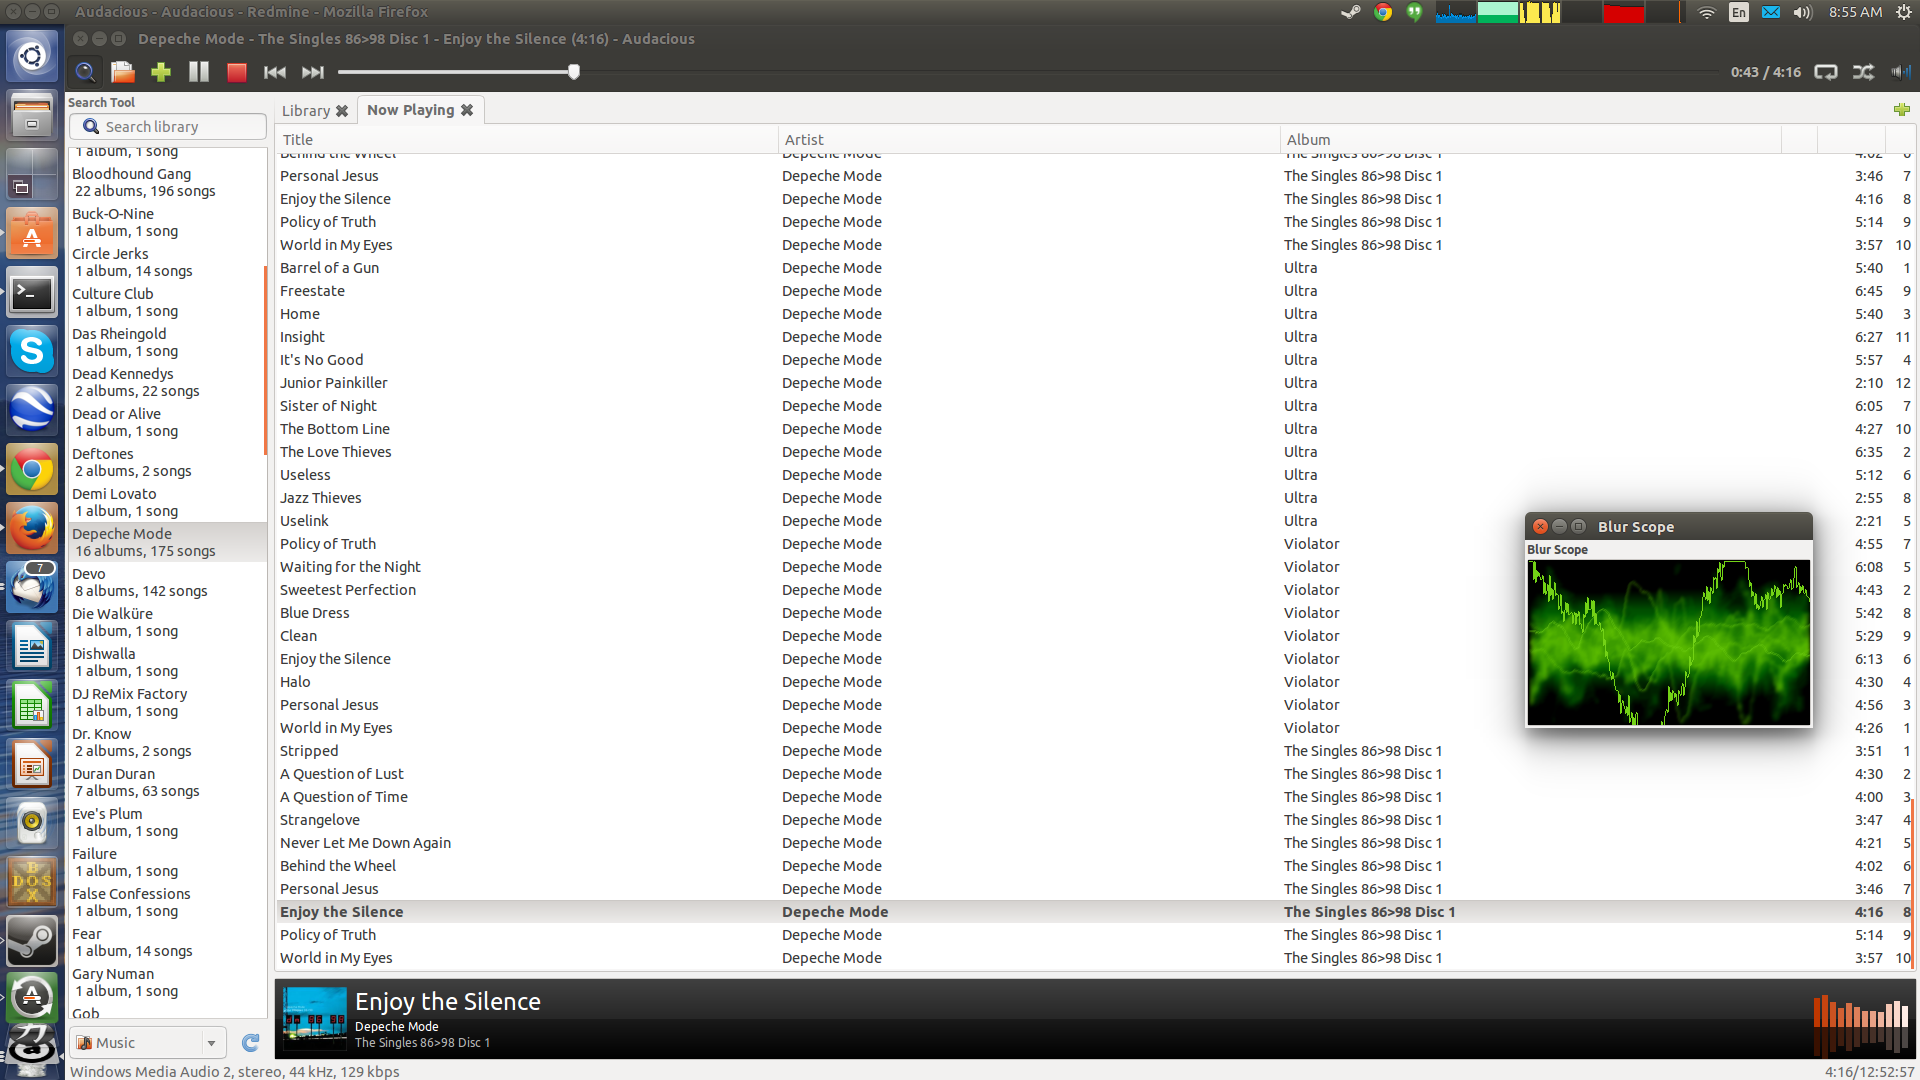Click the Steam tray icon in top panel

pyautogui.click(x=1351, y=12)
